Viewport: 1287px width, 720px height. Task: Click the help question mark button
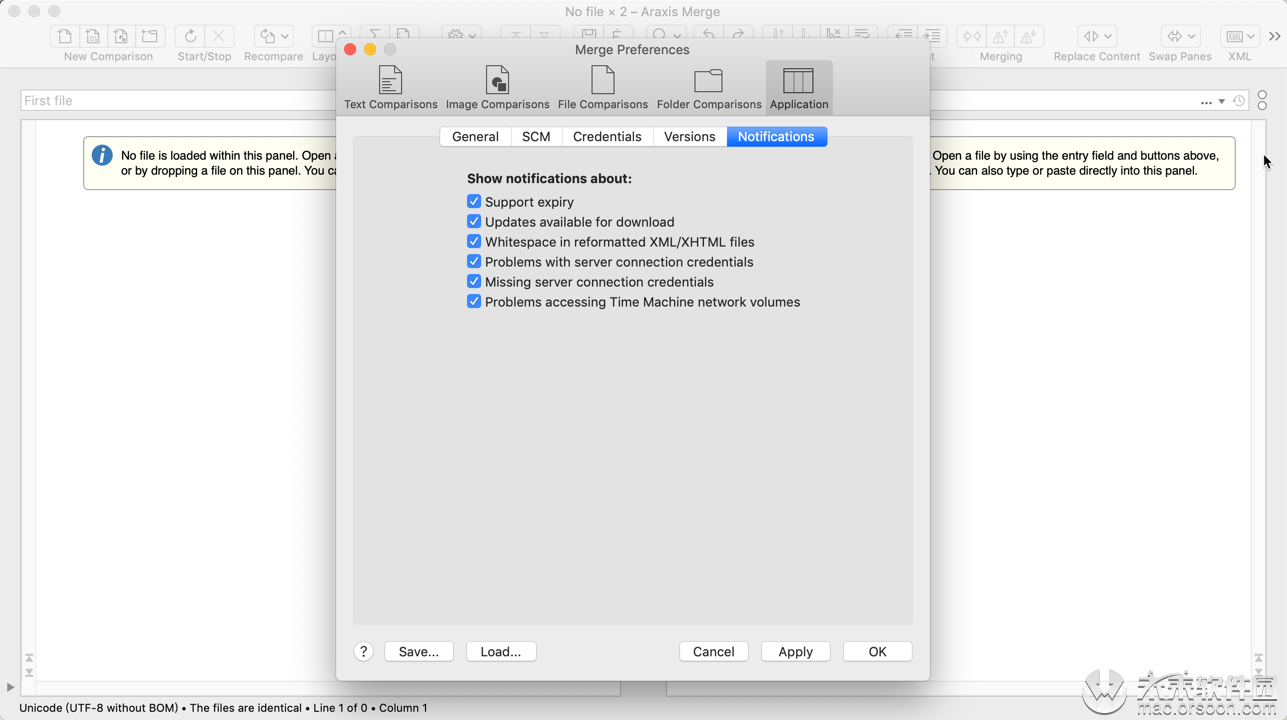click(364, 651)
